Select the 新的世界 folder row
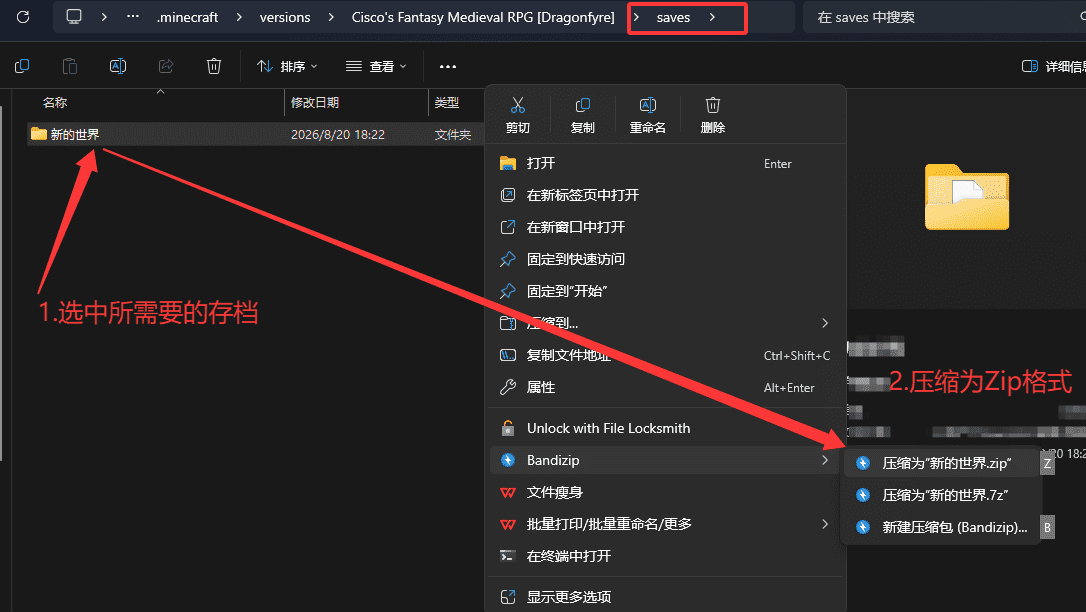 [x=255, y=134]
